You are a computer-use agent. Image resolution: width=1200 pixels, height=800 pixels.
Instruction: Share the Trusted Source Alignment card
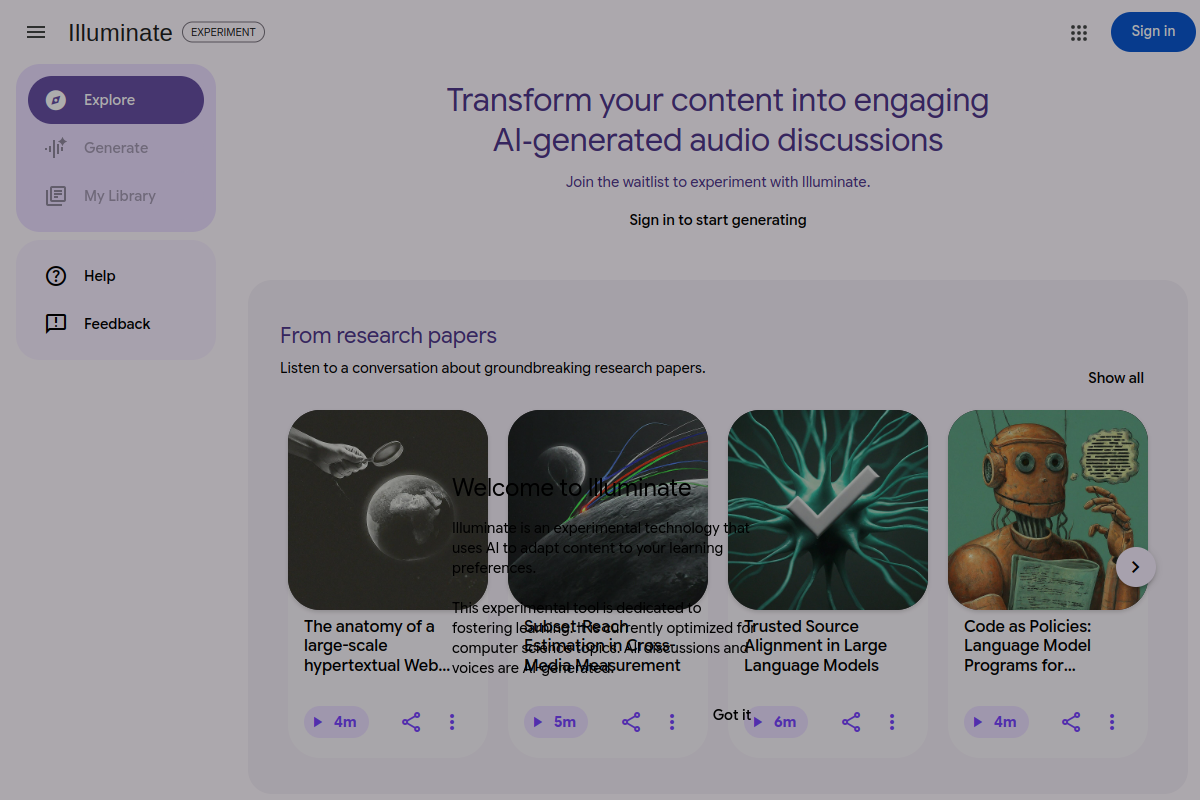pos(851,722)
